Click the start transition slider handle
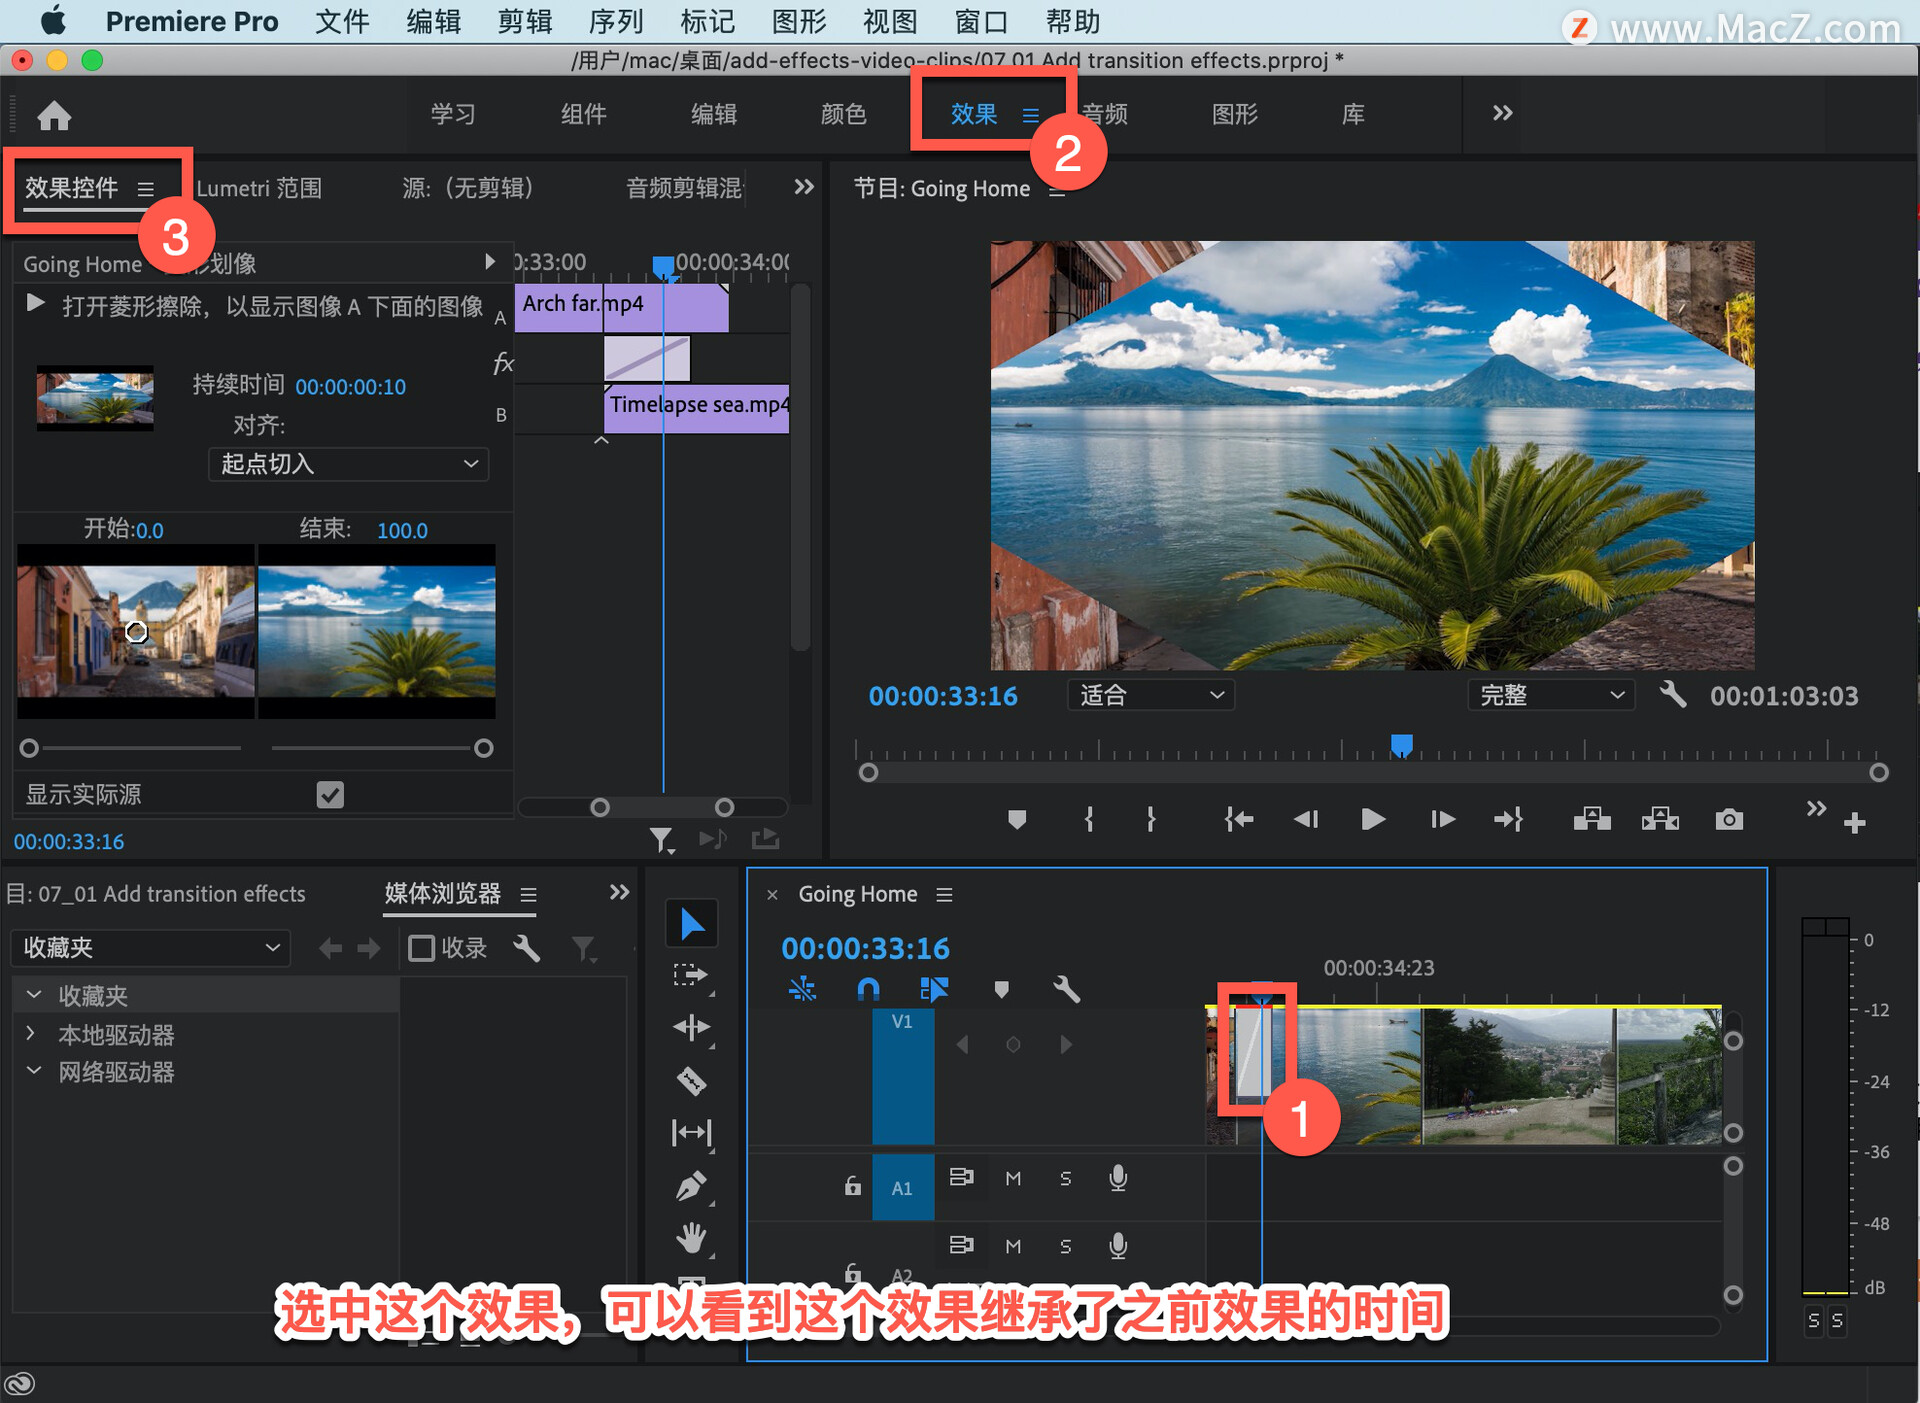 point(29,748)
